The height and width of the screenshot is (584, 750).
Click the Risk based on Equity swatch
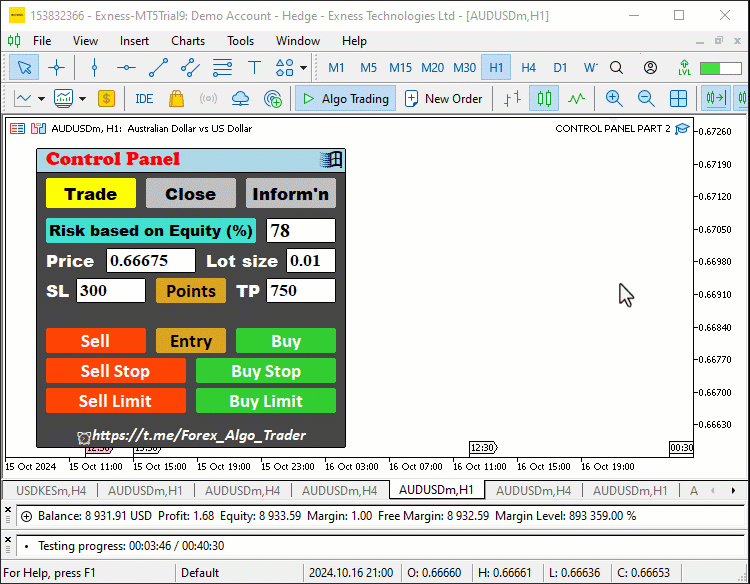tap(151, 231)
